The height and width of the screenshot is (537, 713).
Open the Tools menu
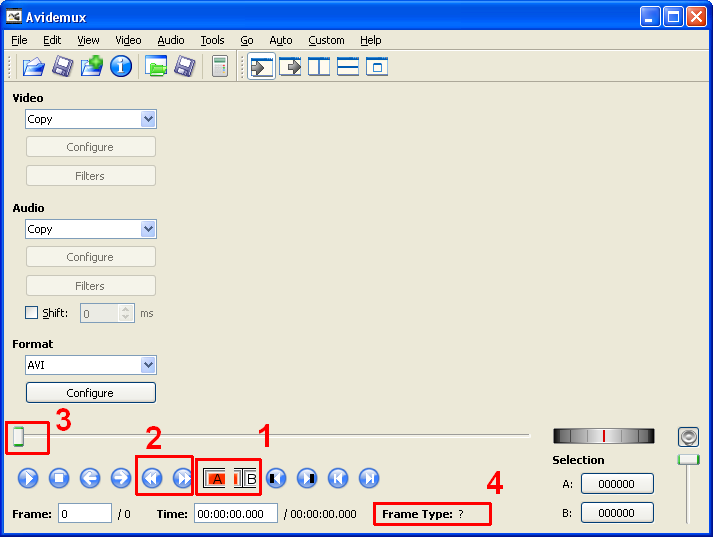(212, 40)
